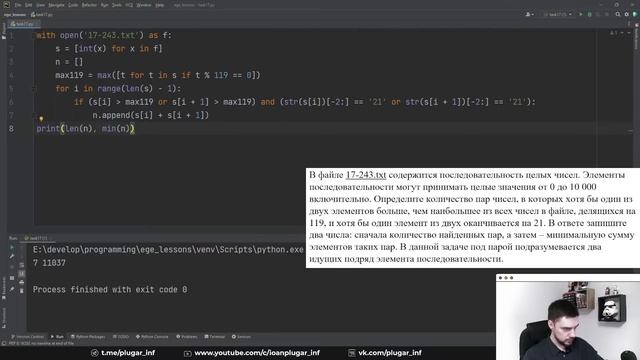Open IDE settings gear icon
The width and height of the screenshot is (640, 360).
click(x=627, y=14)
